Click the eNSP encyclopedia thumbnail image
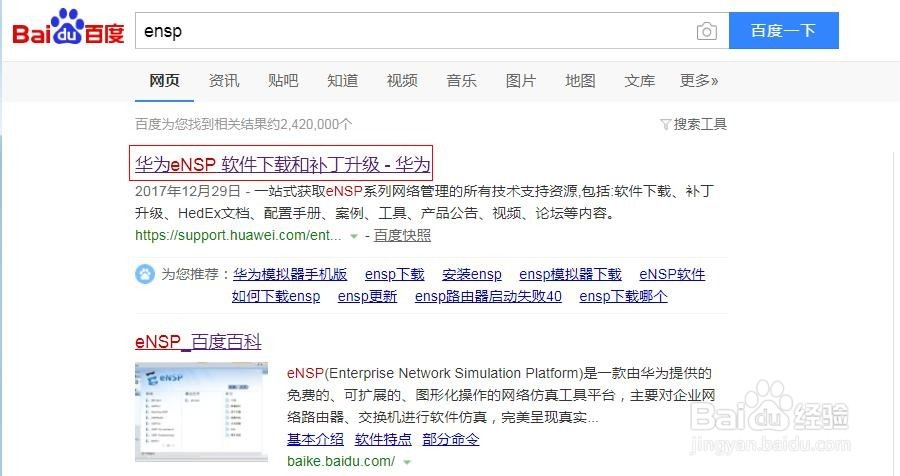900x476 pixels. (201, 412)
